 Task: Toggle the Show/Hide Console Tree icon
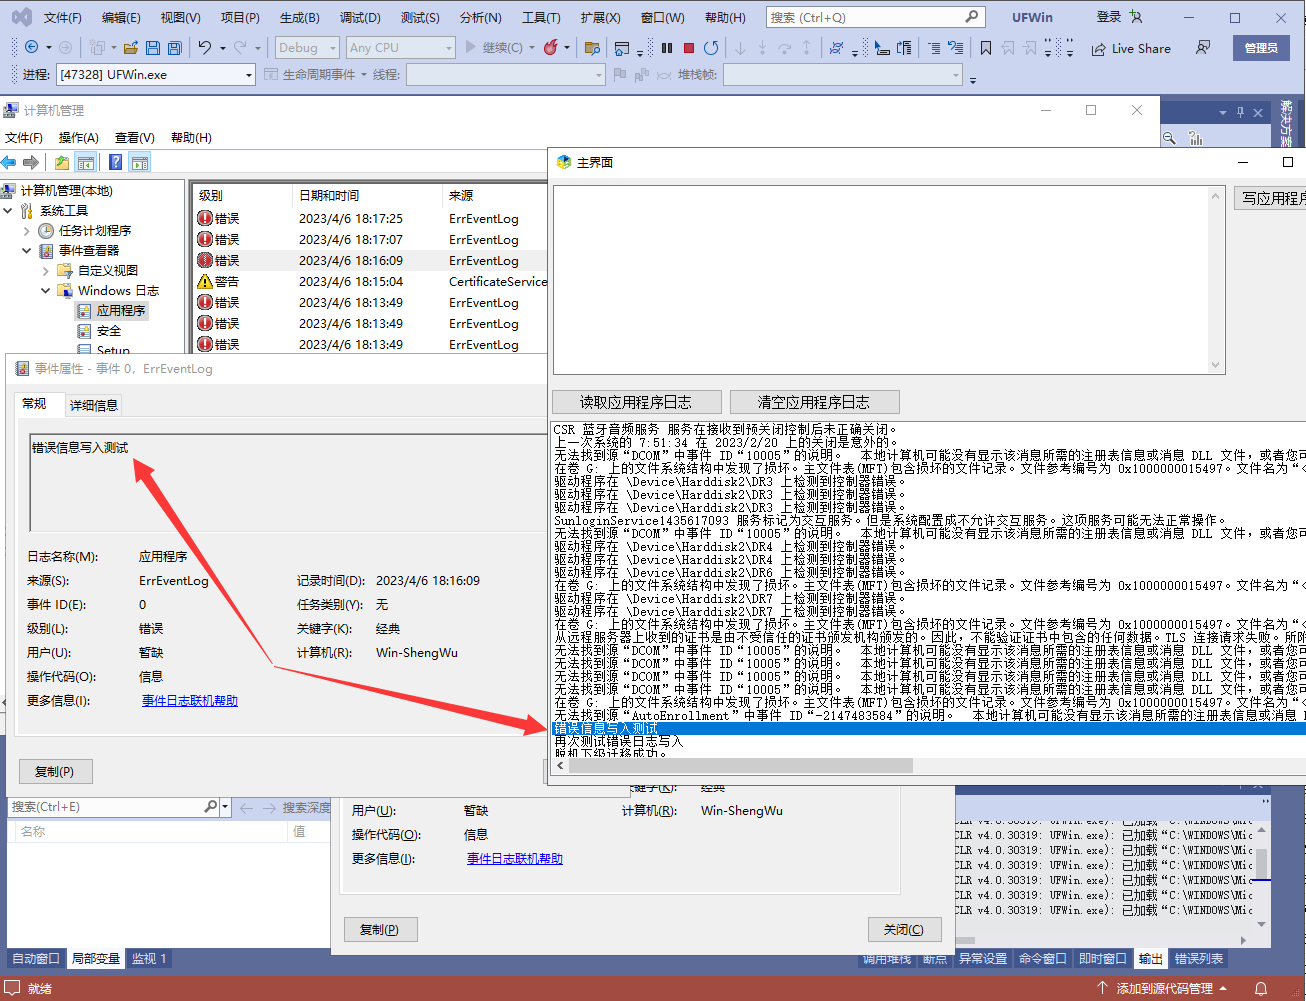[86, 162]
